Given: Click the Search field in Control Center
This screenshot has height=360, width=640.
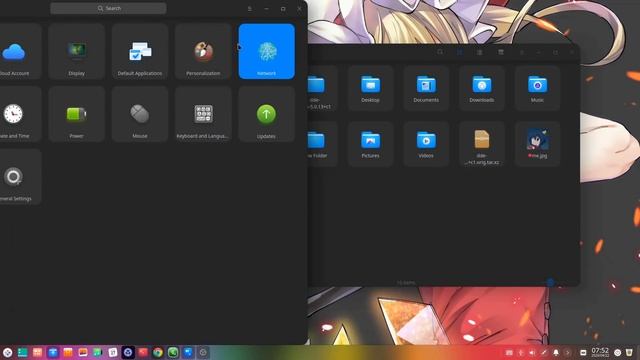Looking at the screenshot, I should click(x=108, y=8).
